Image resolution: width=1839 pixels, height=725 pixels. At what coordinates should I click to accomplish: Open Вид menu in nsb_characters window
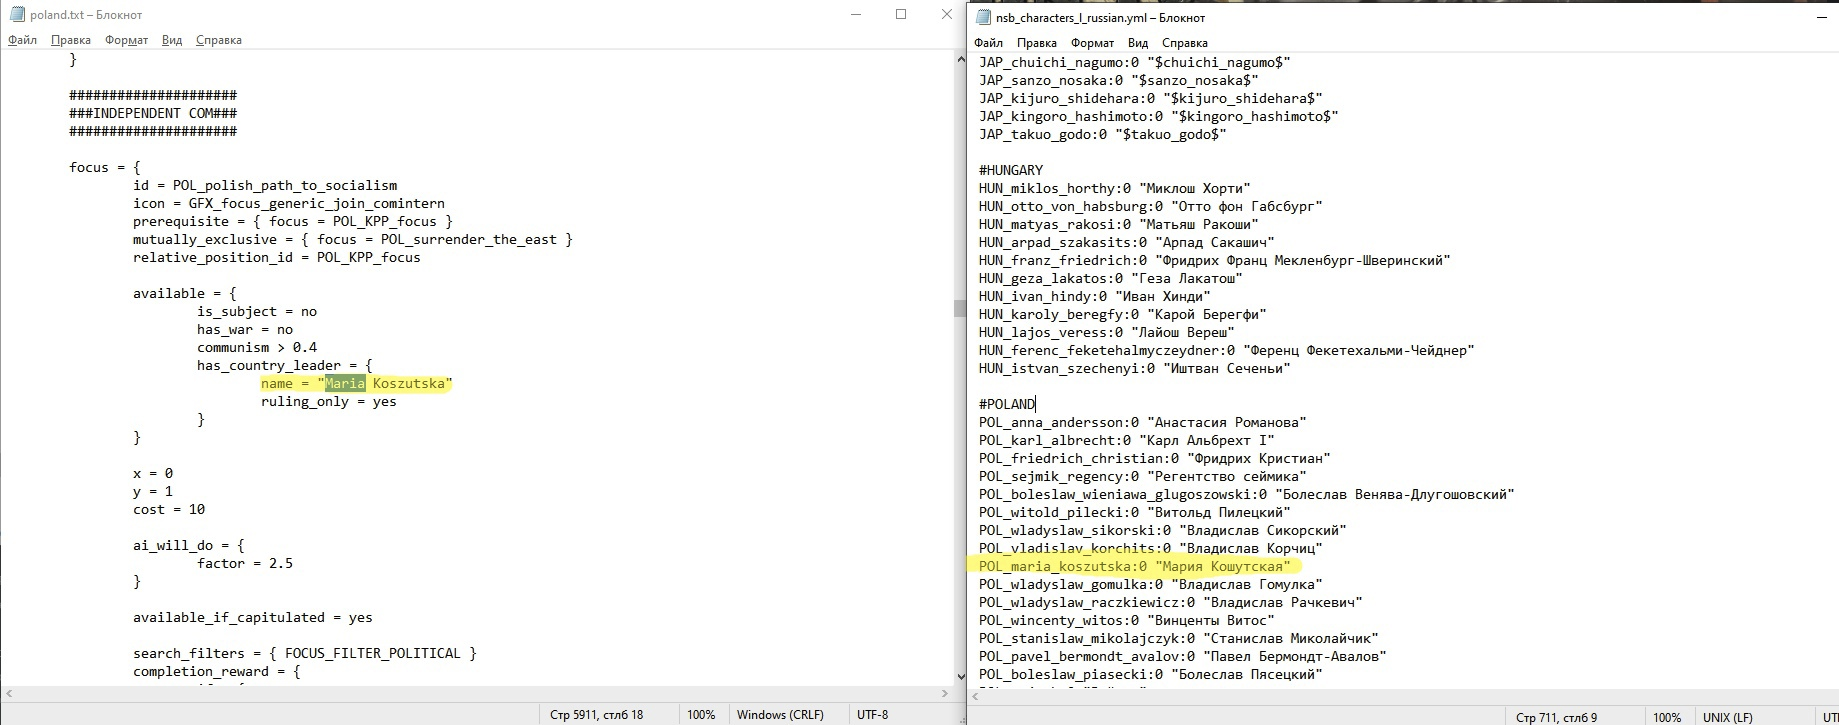point(1138,43)
